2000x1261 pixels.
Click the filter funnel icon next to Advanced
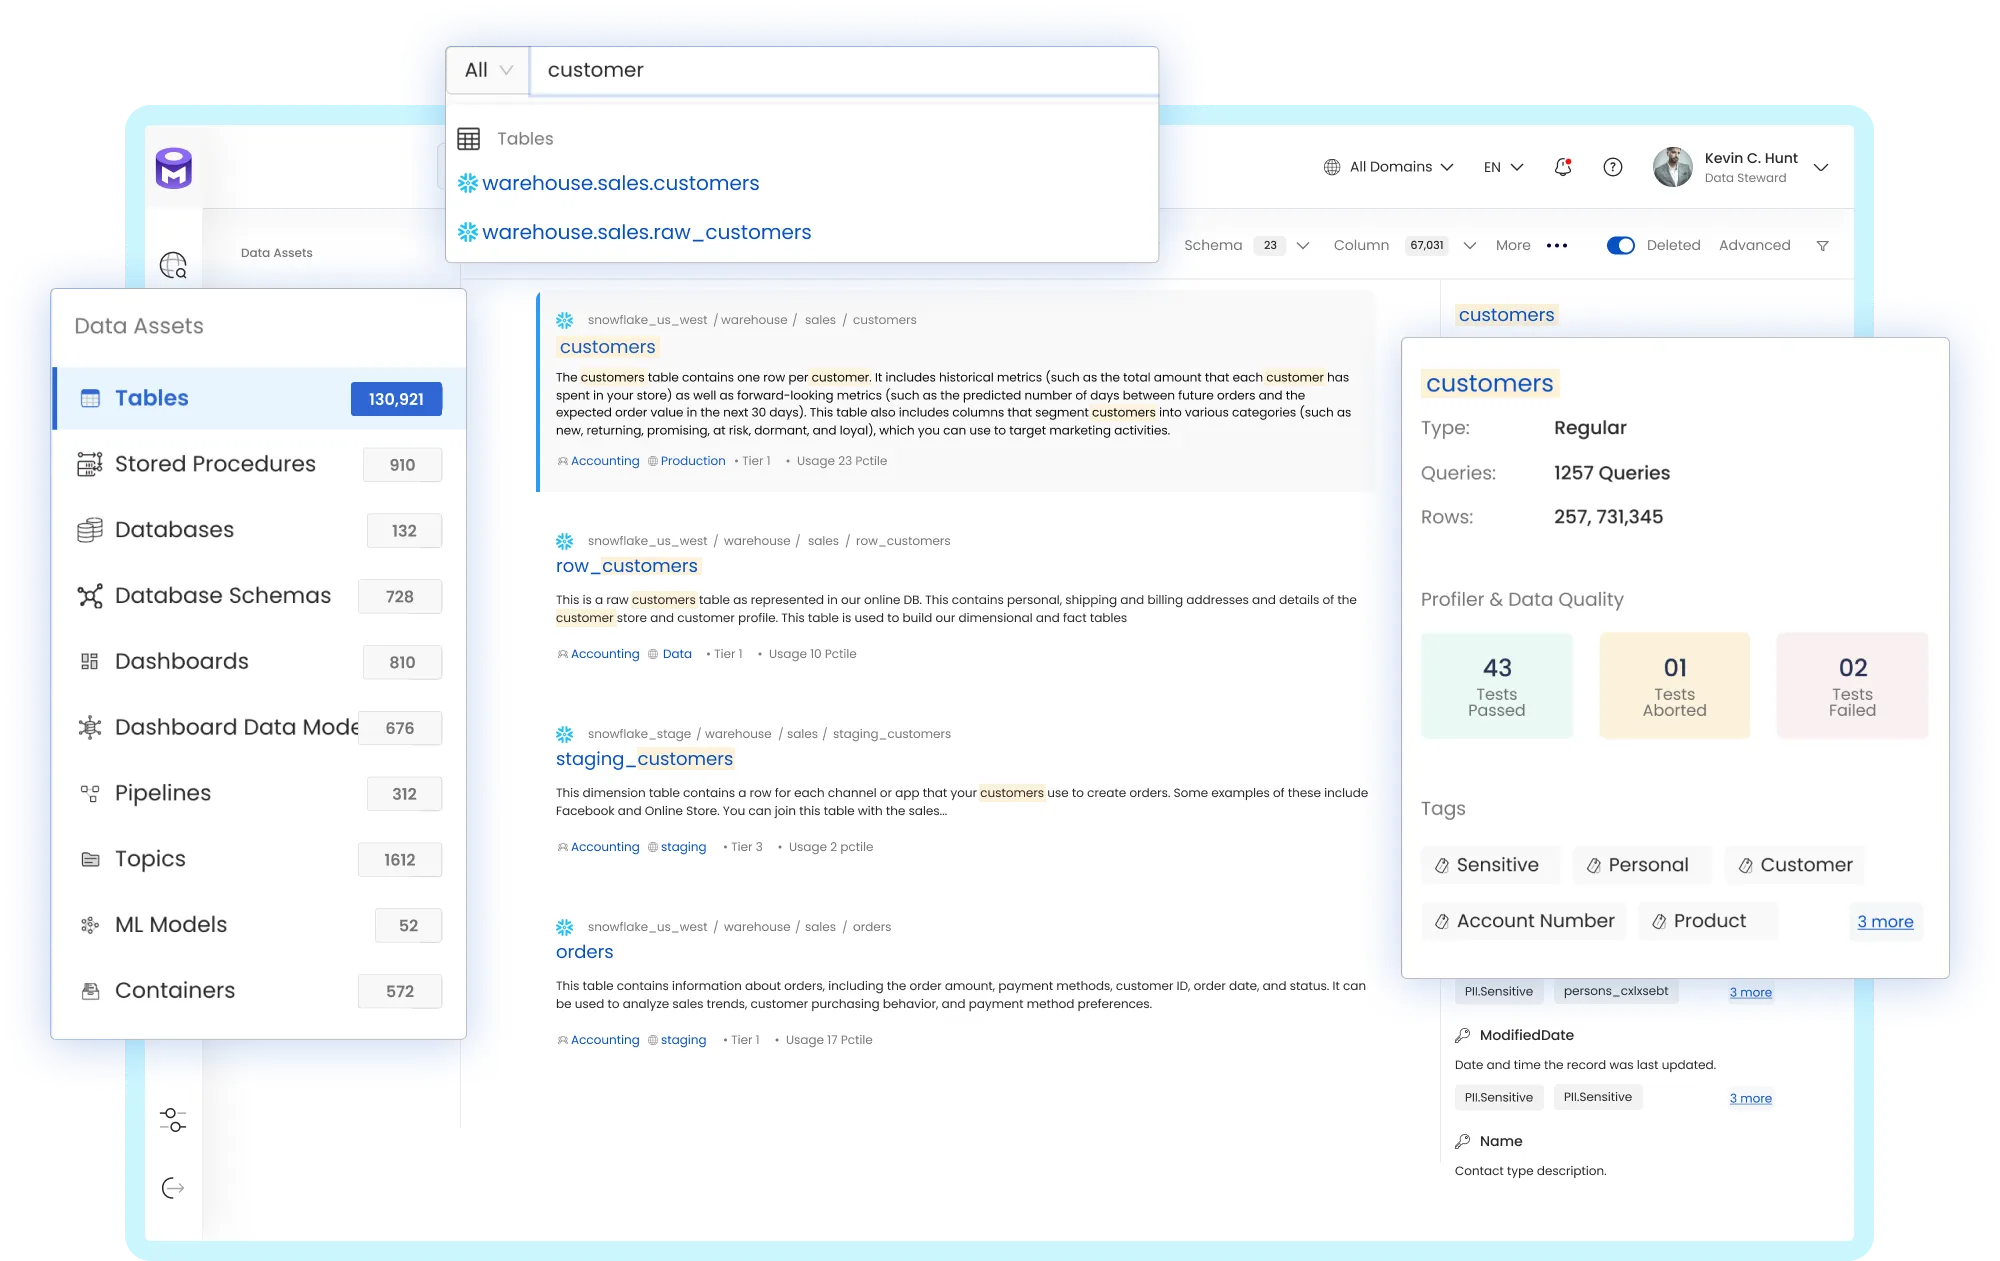[x=1823, y=245]
